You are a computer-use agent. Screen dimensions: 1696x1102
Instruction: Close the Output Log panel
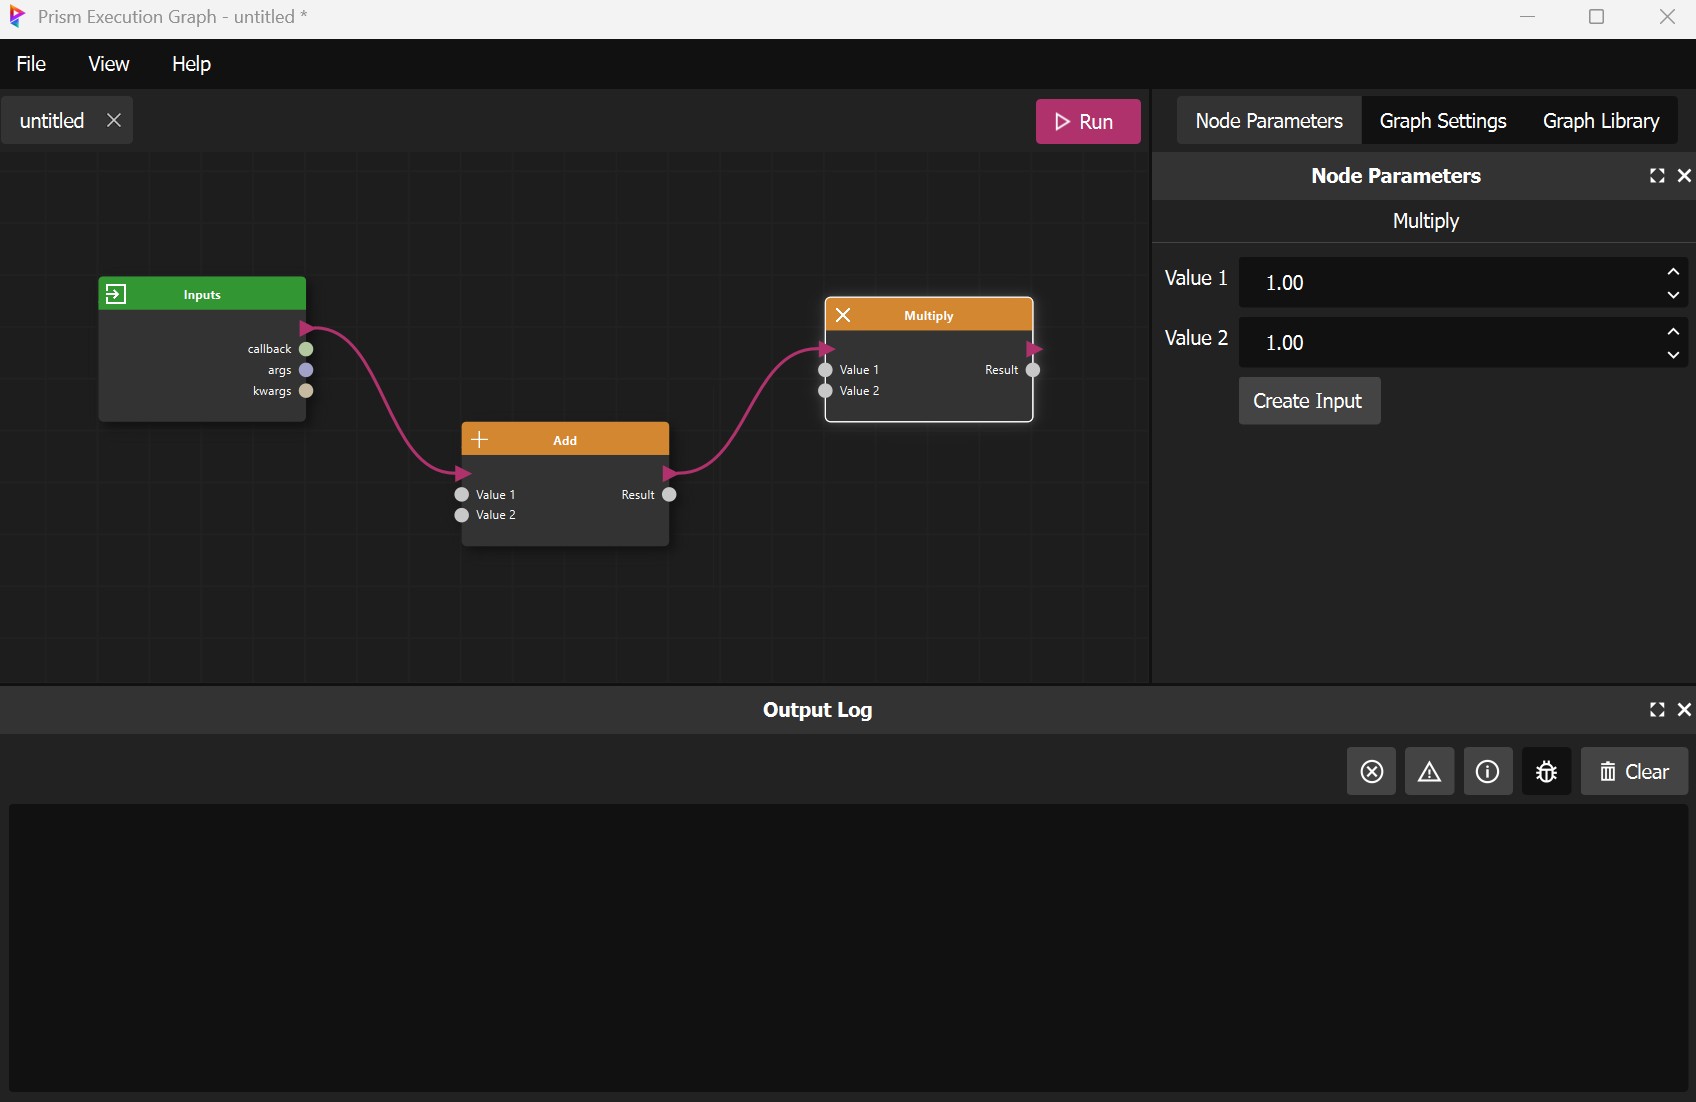1684,710
